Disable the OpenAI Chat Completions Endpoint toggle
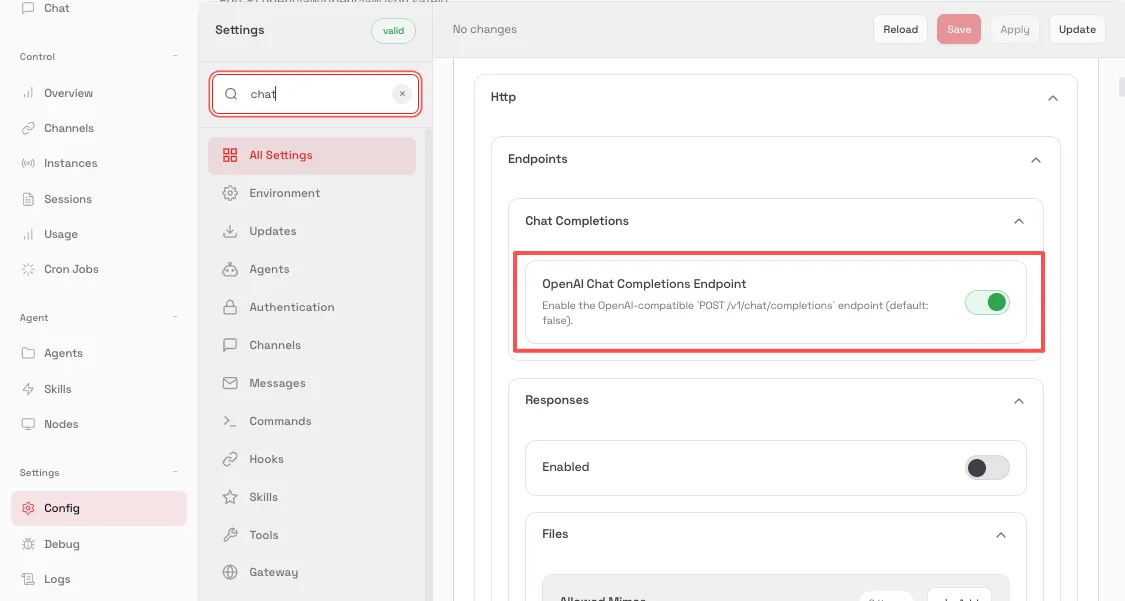The width and height of the screenshot is (1125, 601). tap(987, 302)
